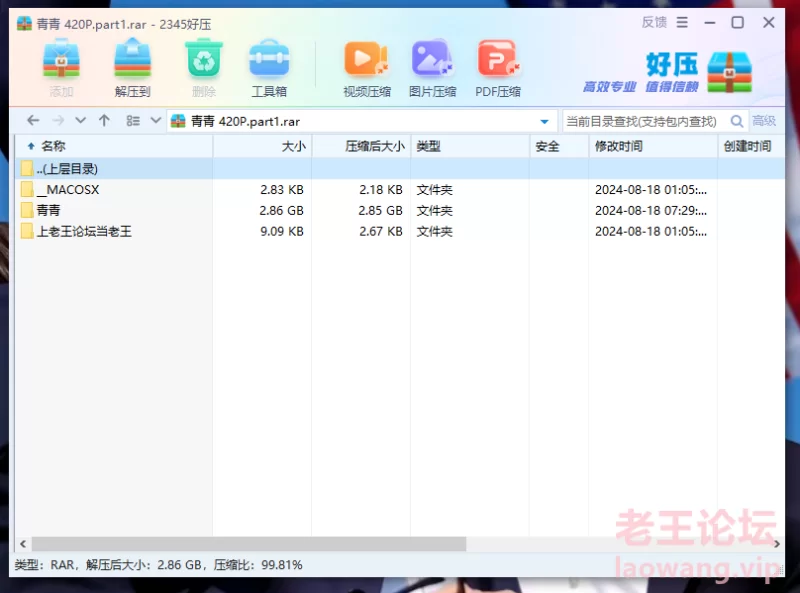The image size is (800, 593).
Task: Select the __MACOSX folder row
Action: (x=400, y=189)
